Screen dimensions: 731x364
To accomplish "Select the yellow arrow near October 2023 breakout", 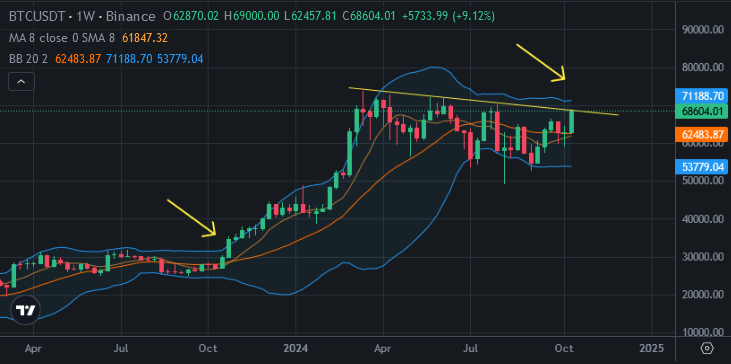I will (191, 218).
